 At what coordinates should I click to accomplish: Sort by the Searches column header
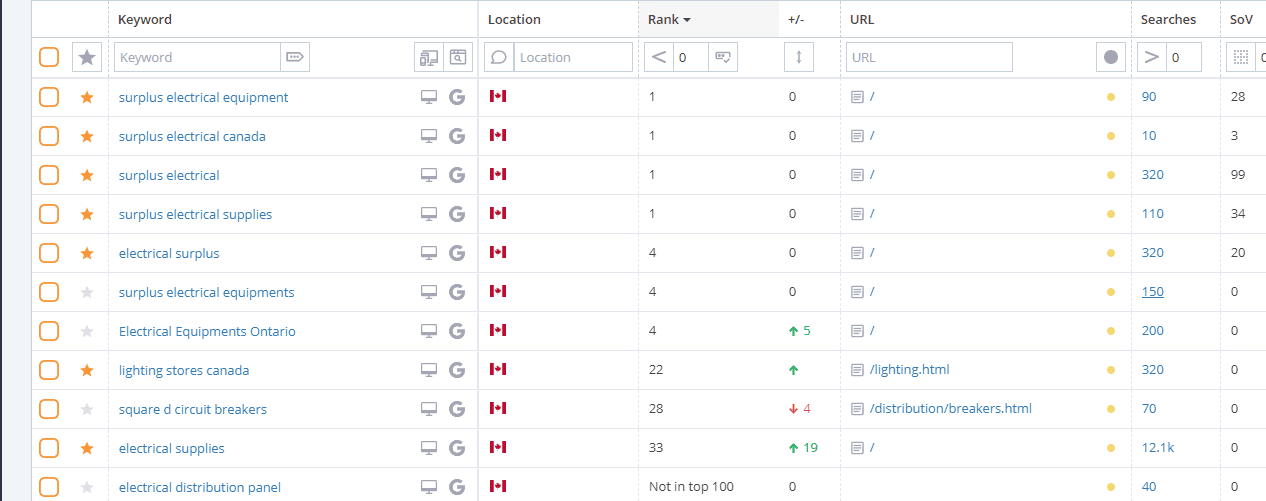click(x=1168, y=19)
